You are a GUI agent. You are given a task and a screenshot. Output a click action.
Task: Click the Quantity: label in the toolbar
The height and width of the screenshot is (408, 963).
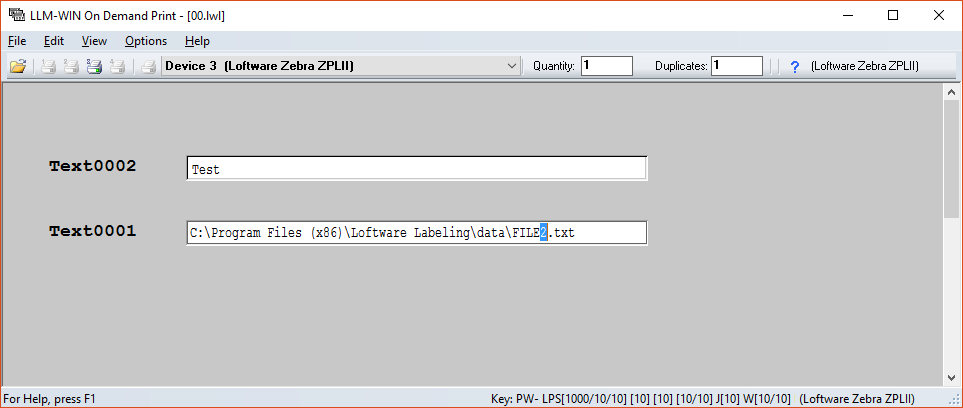click(x=554, y=66)
